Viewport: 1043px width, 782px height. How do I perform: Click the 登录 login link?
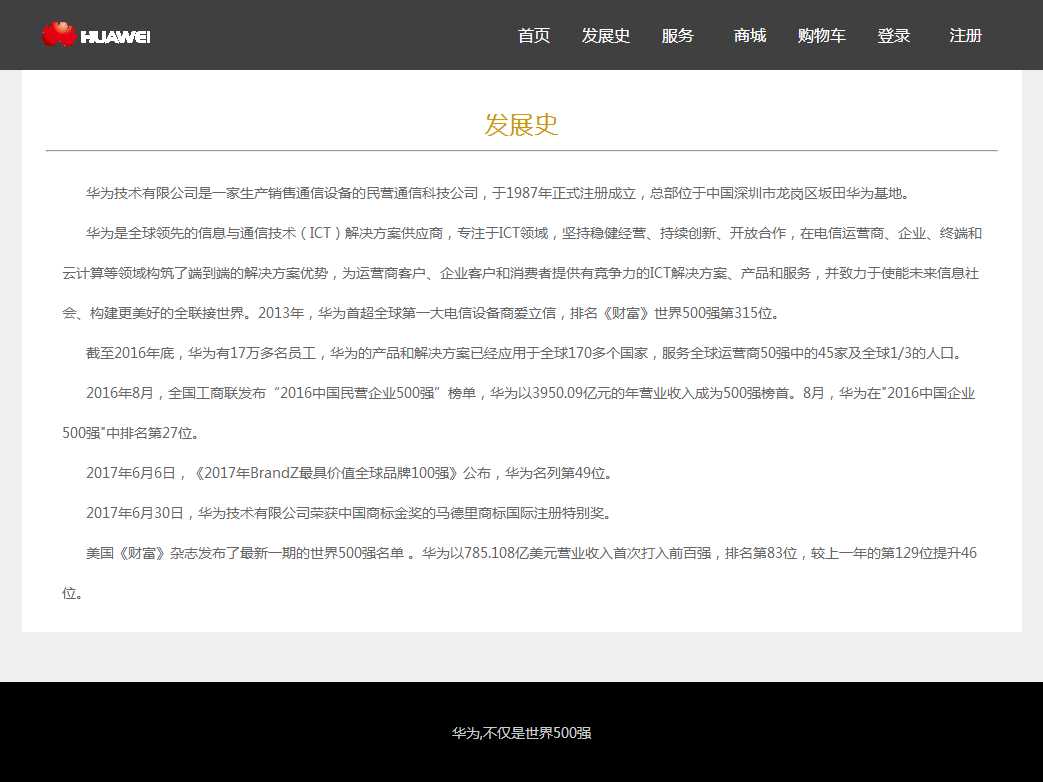click(893, 36)
